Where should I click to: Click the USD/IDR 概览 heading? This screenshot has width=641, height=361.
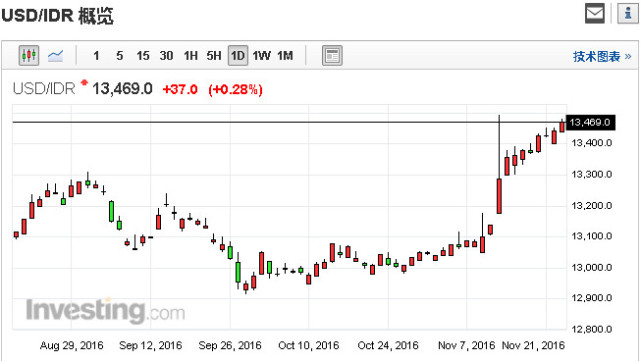(x=57, y=16)
